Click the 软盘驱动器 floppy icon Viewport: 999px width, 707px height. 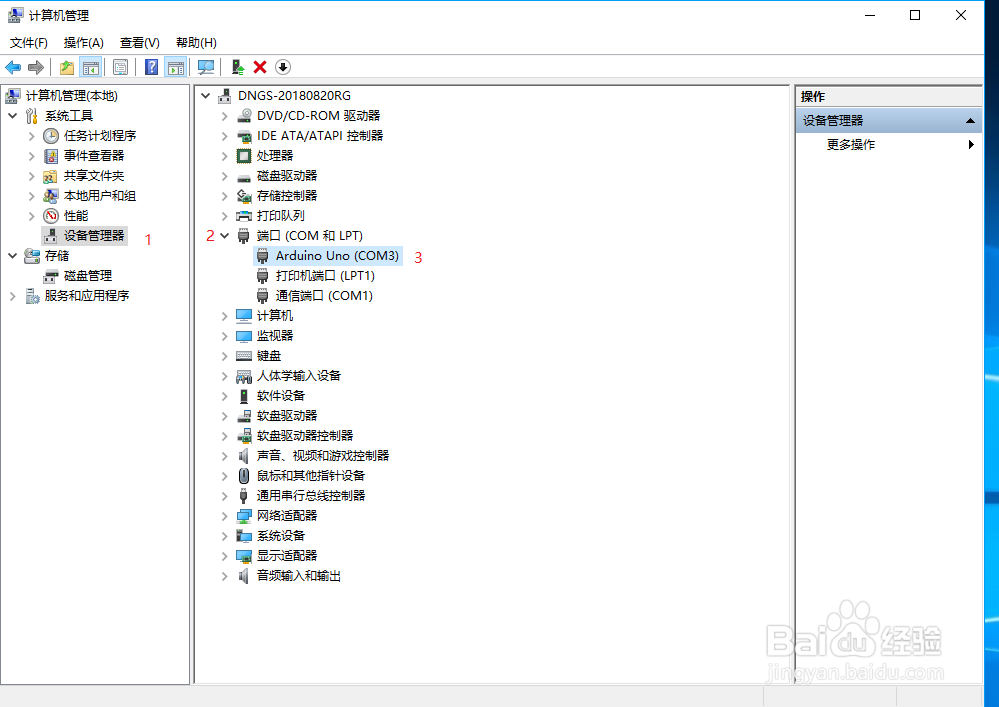[244, 416]
